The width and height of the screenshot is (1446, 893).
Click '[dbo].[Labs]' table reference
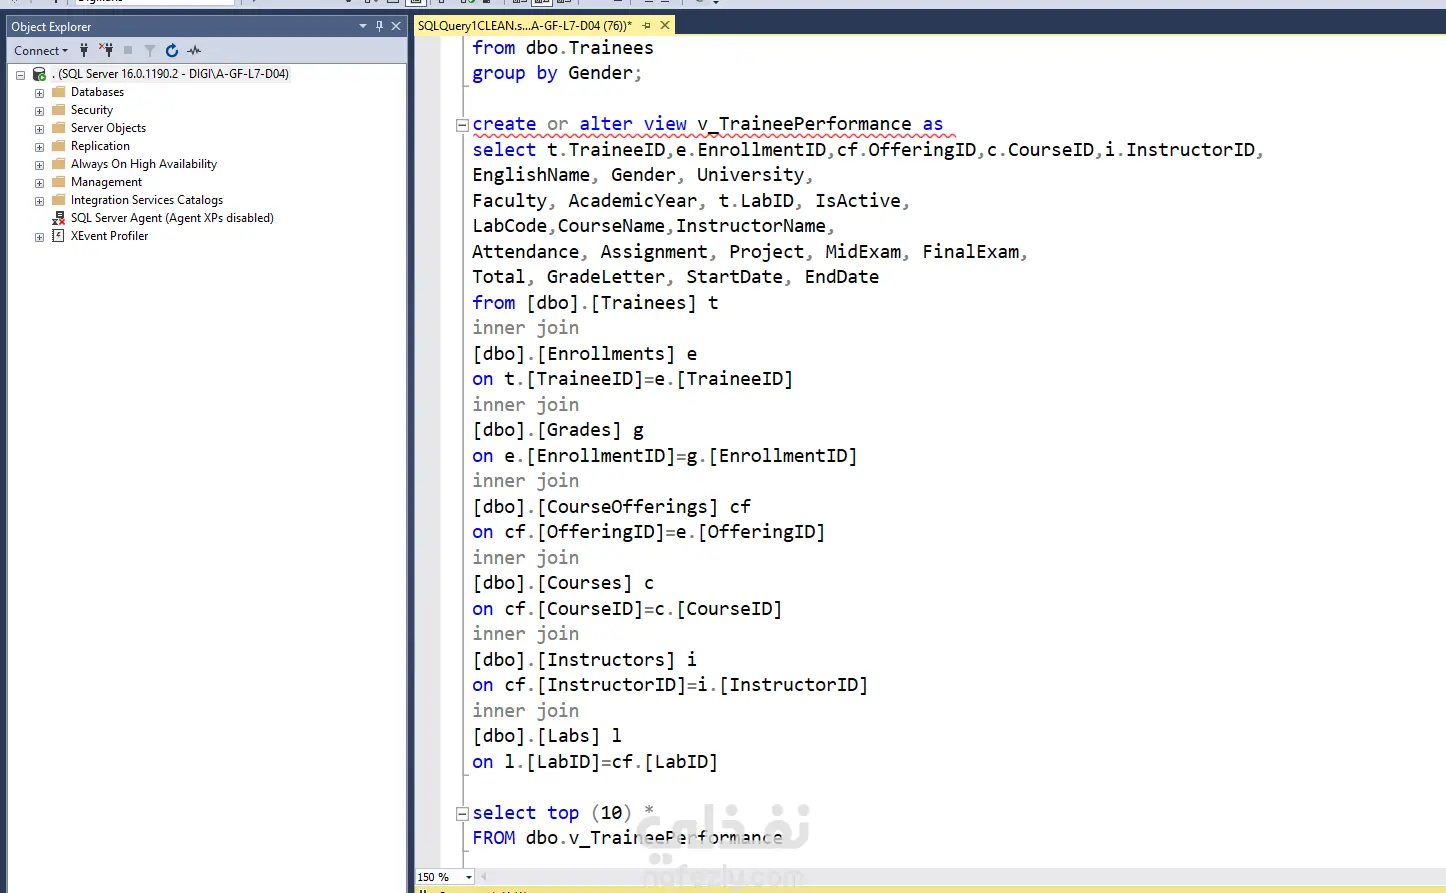click(x=536, y=736)
